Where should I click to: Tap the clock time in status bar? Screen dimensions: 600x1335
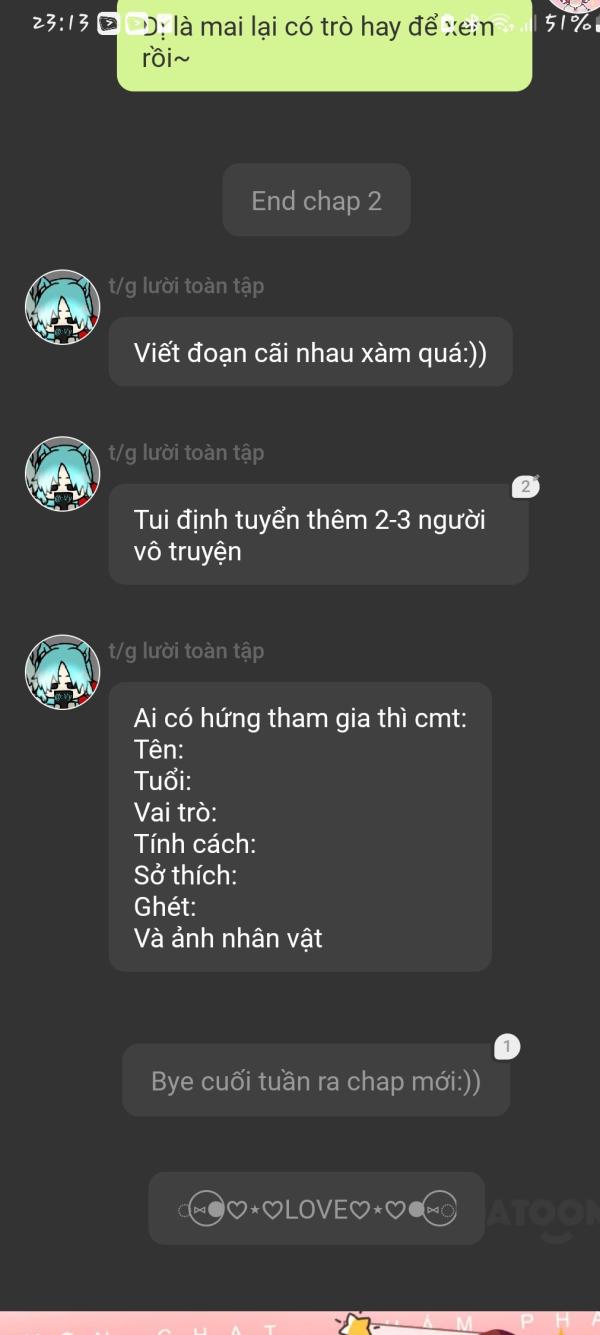coord(60,24)
